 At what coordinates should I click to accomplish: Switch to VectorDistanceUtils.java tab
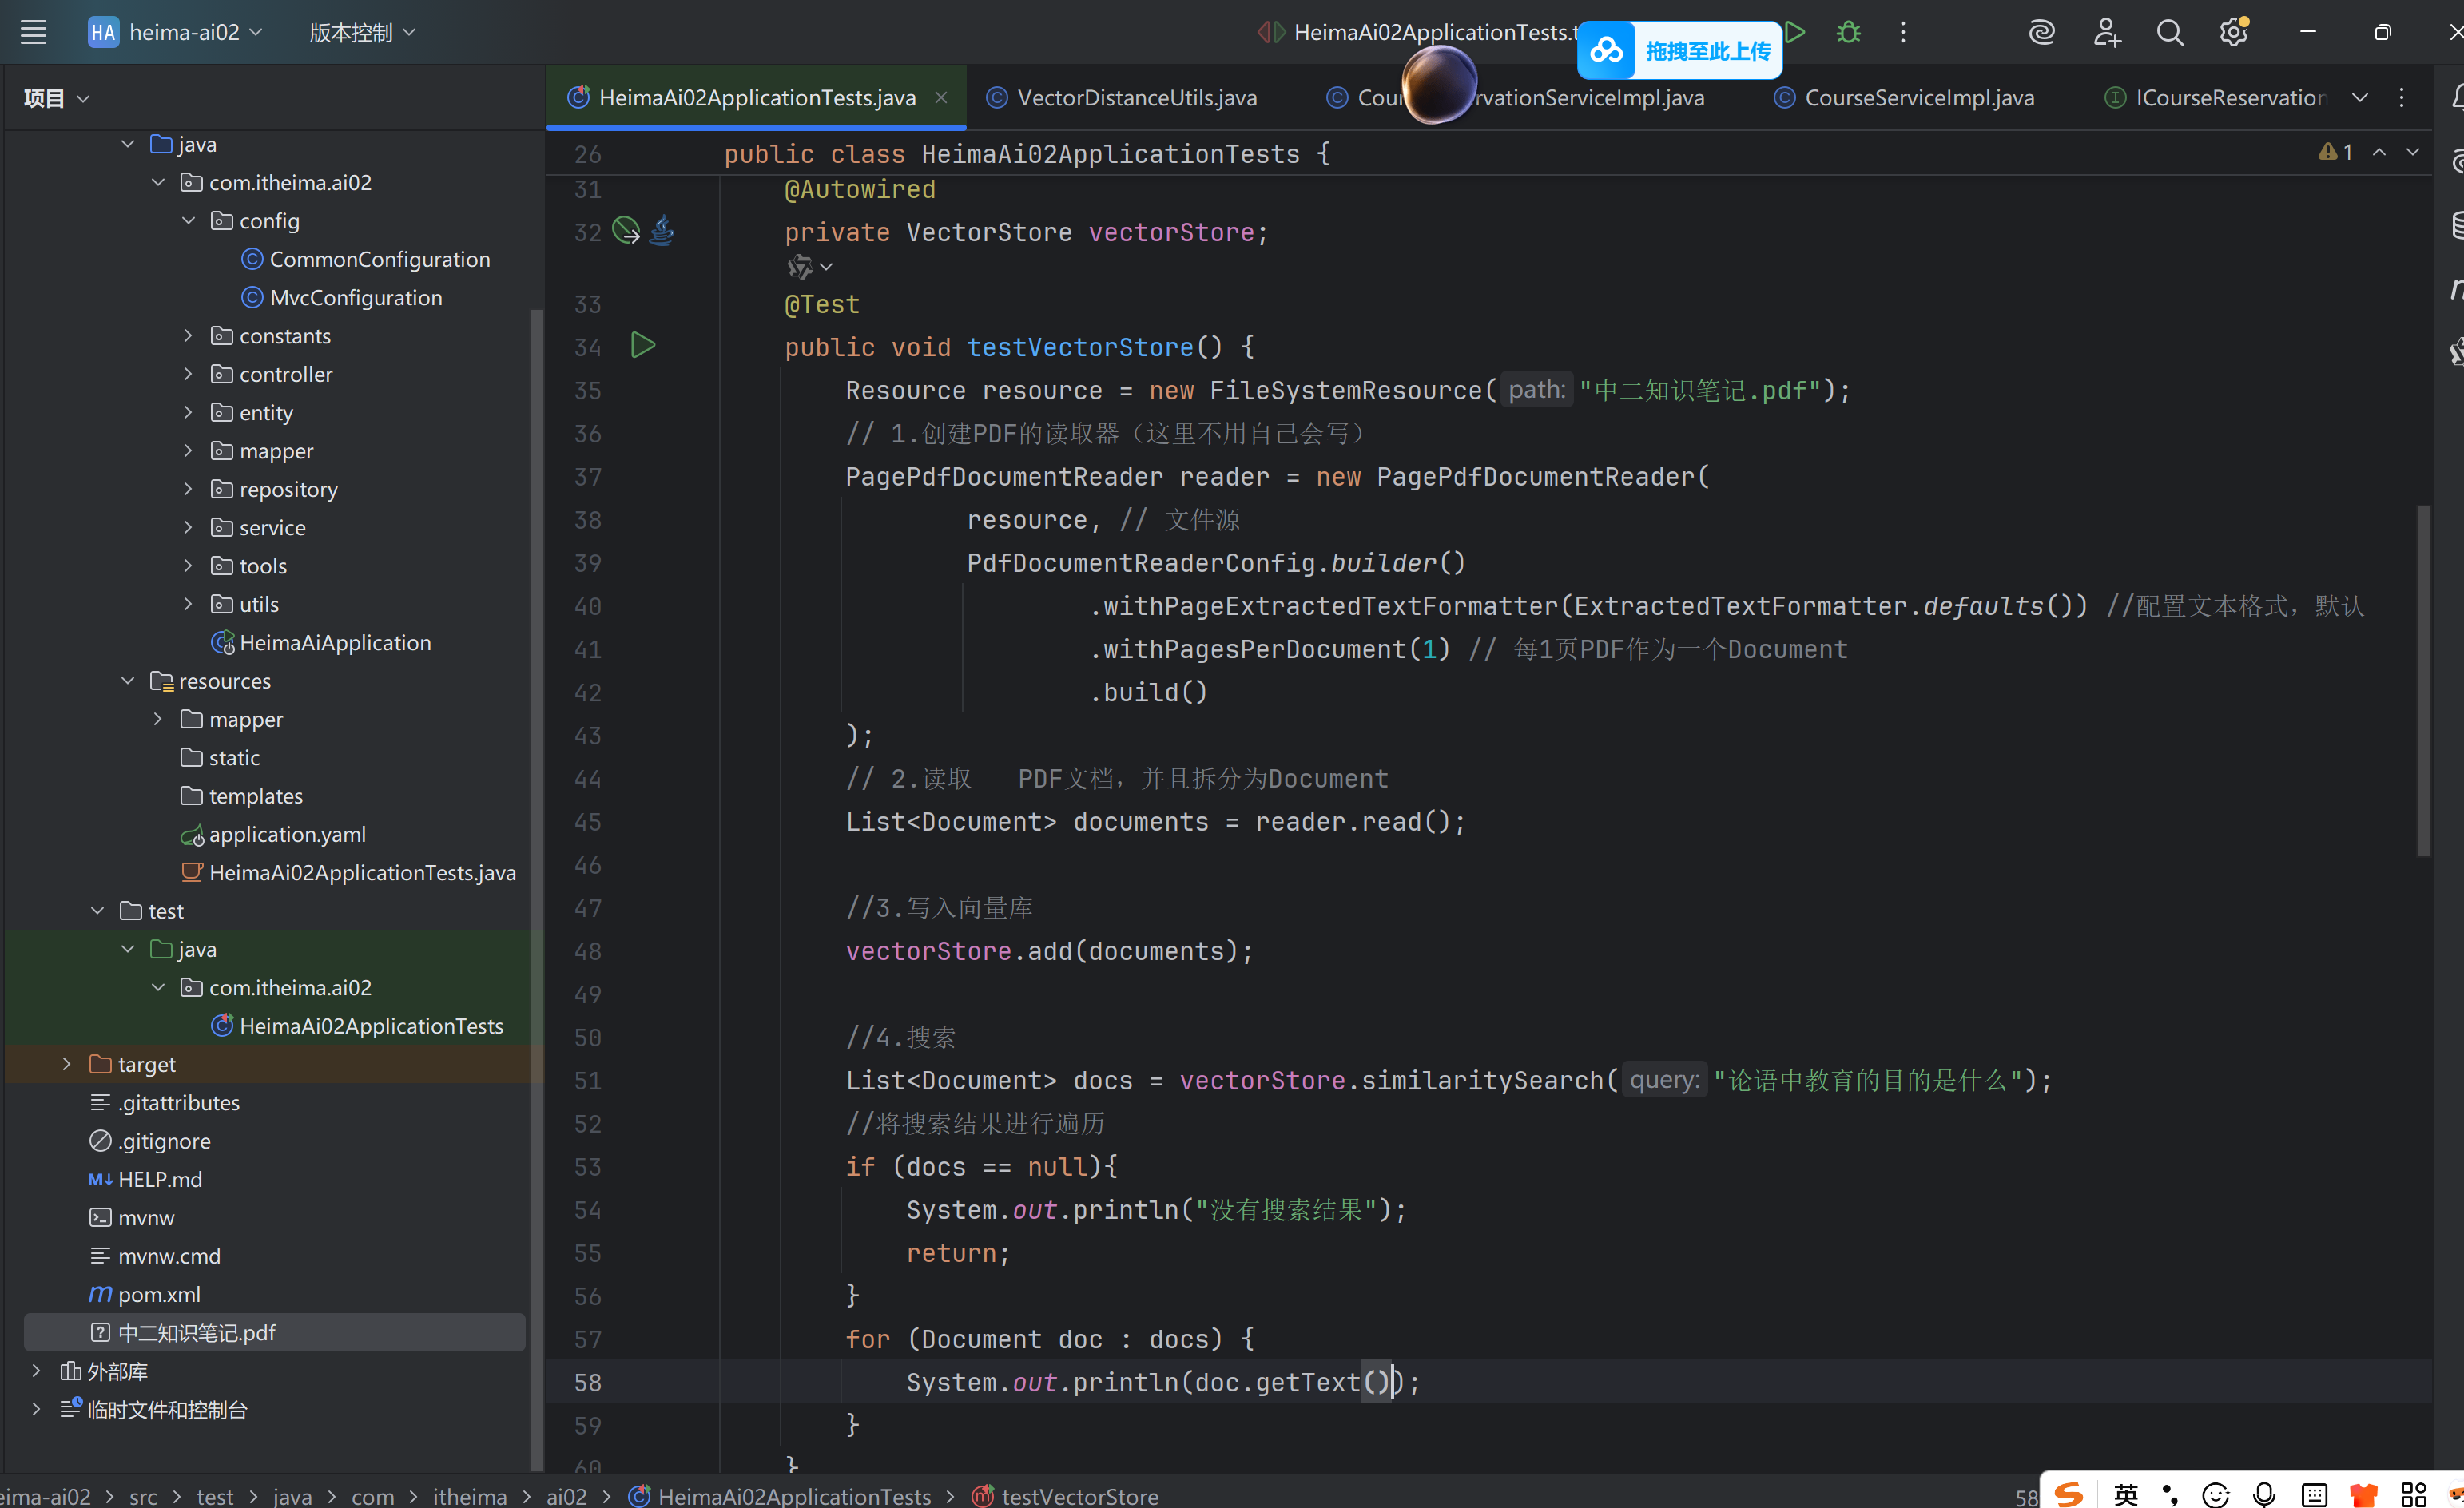pos(1136,98)
